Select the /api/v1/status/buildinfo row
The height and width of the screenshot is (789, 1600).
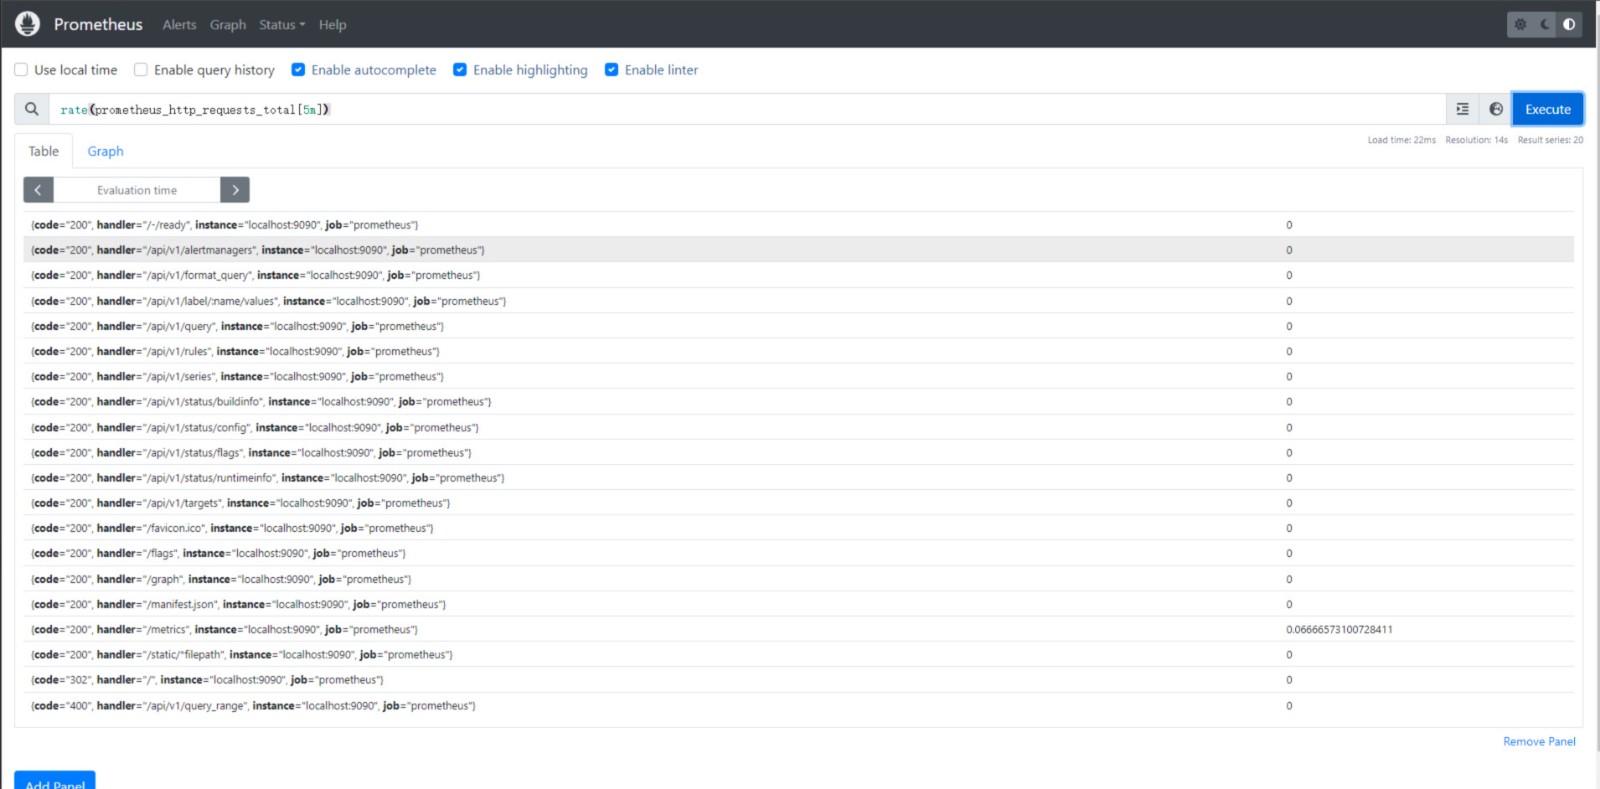tap(798, 402)
